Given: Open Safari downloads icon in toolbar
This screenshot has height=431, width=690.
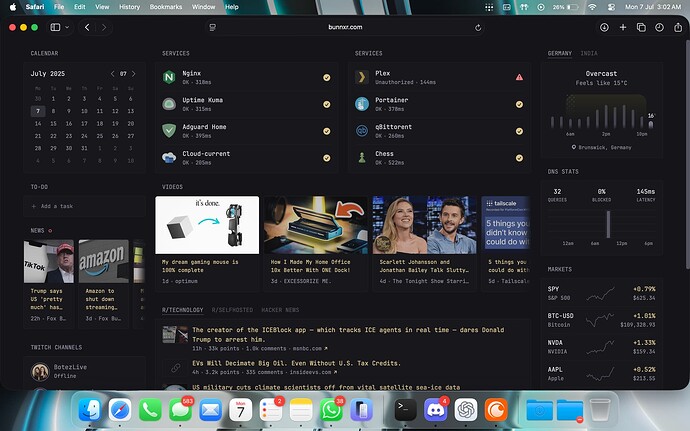Looking at the screenshot, I should [604, 28].
